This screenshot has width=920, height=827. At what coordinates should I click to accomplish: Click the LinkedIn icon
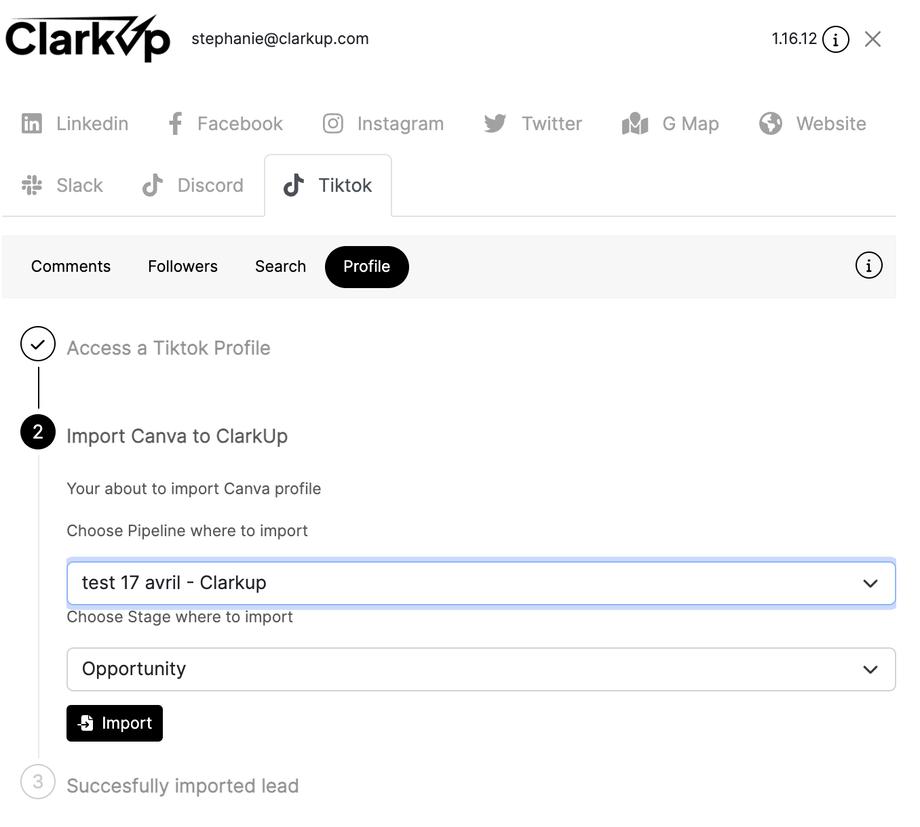pyautogui.click(x=32, y=124)
